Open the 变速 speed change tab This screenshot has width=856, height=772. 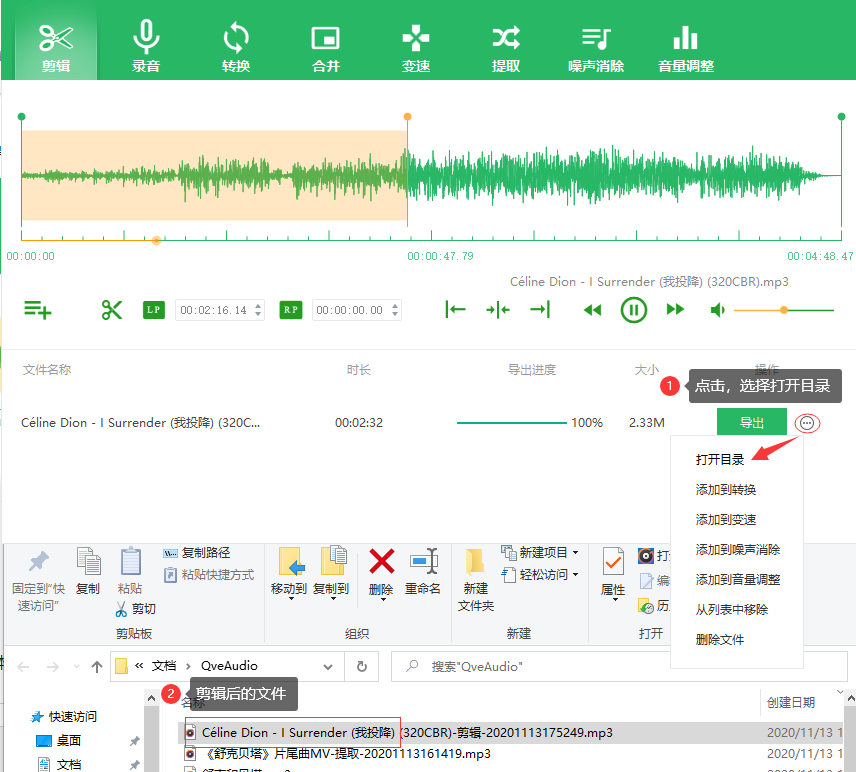pos(416,47)
